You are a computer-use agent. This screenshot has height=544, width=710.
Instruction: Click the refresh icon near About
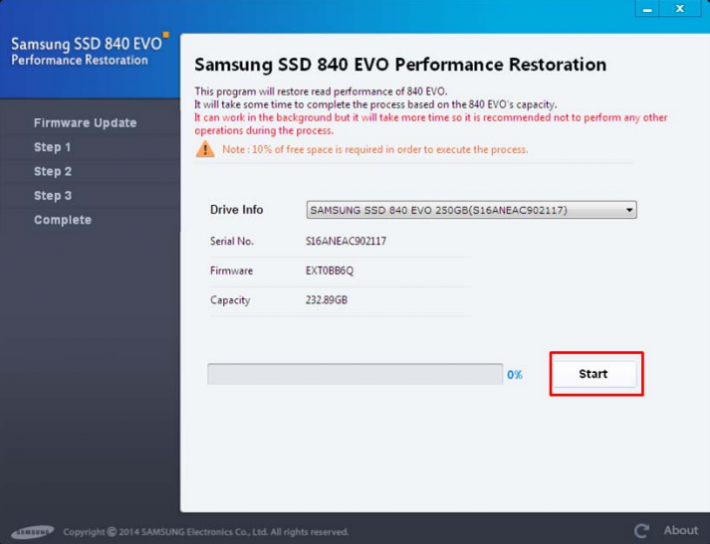(x=641, y=530)
